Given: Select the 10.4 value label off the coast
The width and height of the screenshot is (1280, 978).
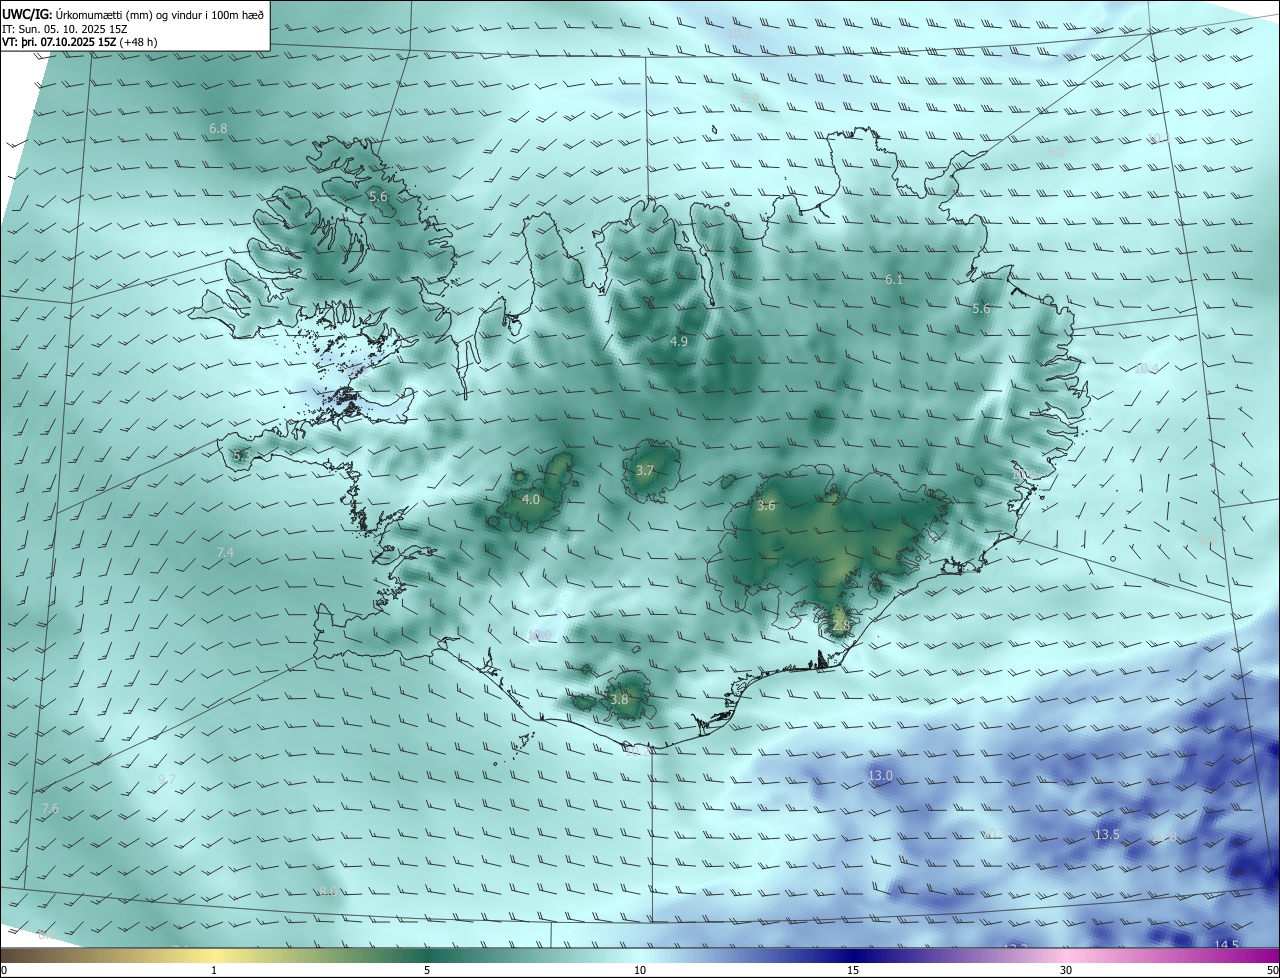Looking at the screenshot, I should click(x=1146, y=368).
